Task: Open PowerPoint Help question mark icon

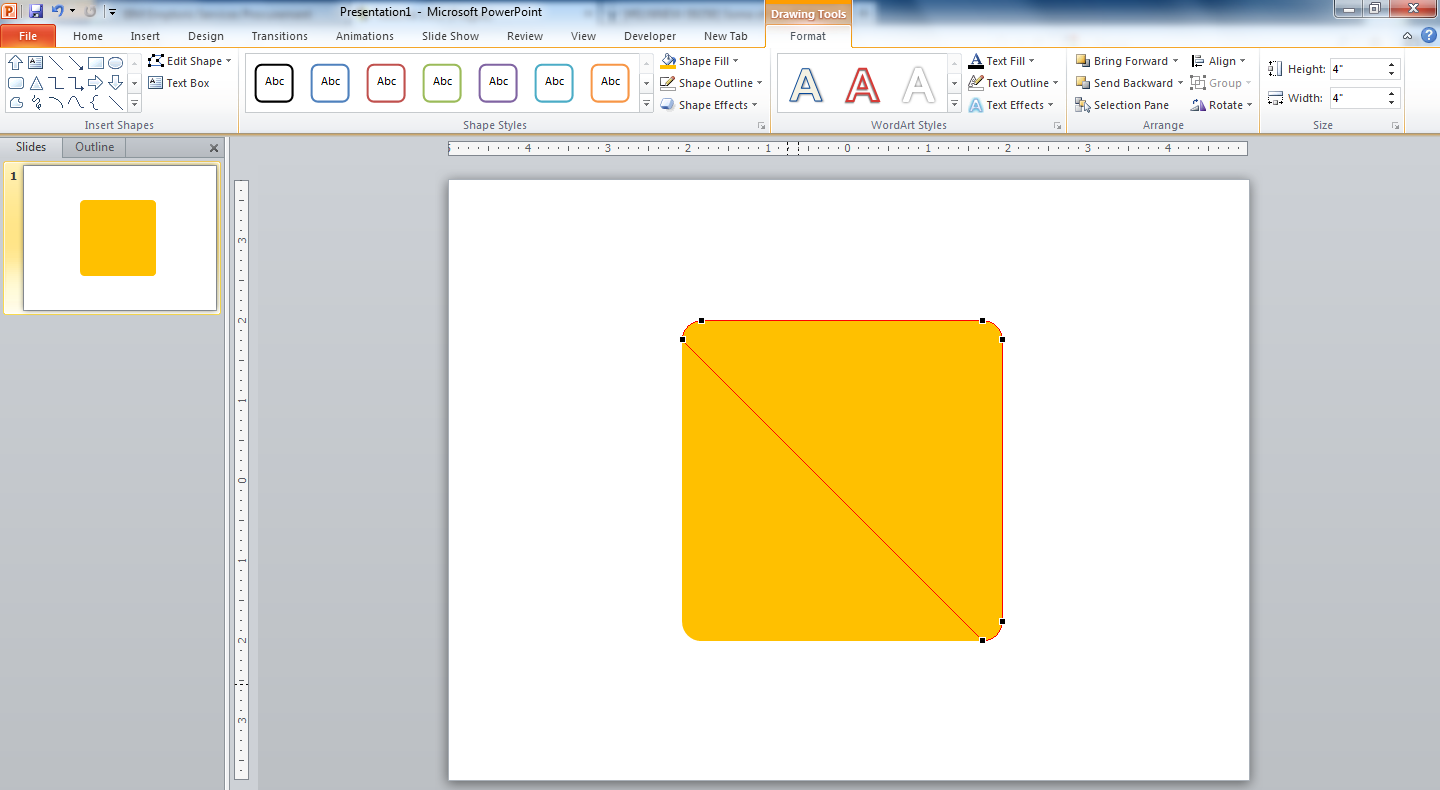Action: click(x=1429, y=35)
